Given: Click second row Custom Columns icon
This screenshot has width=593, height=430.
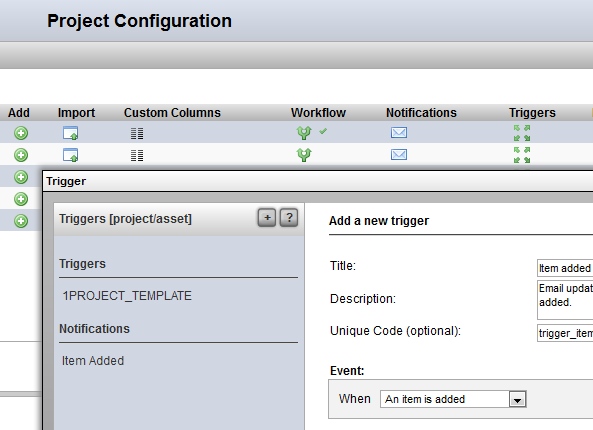Looking at the screenshot, I should point(137,155).
